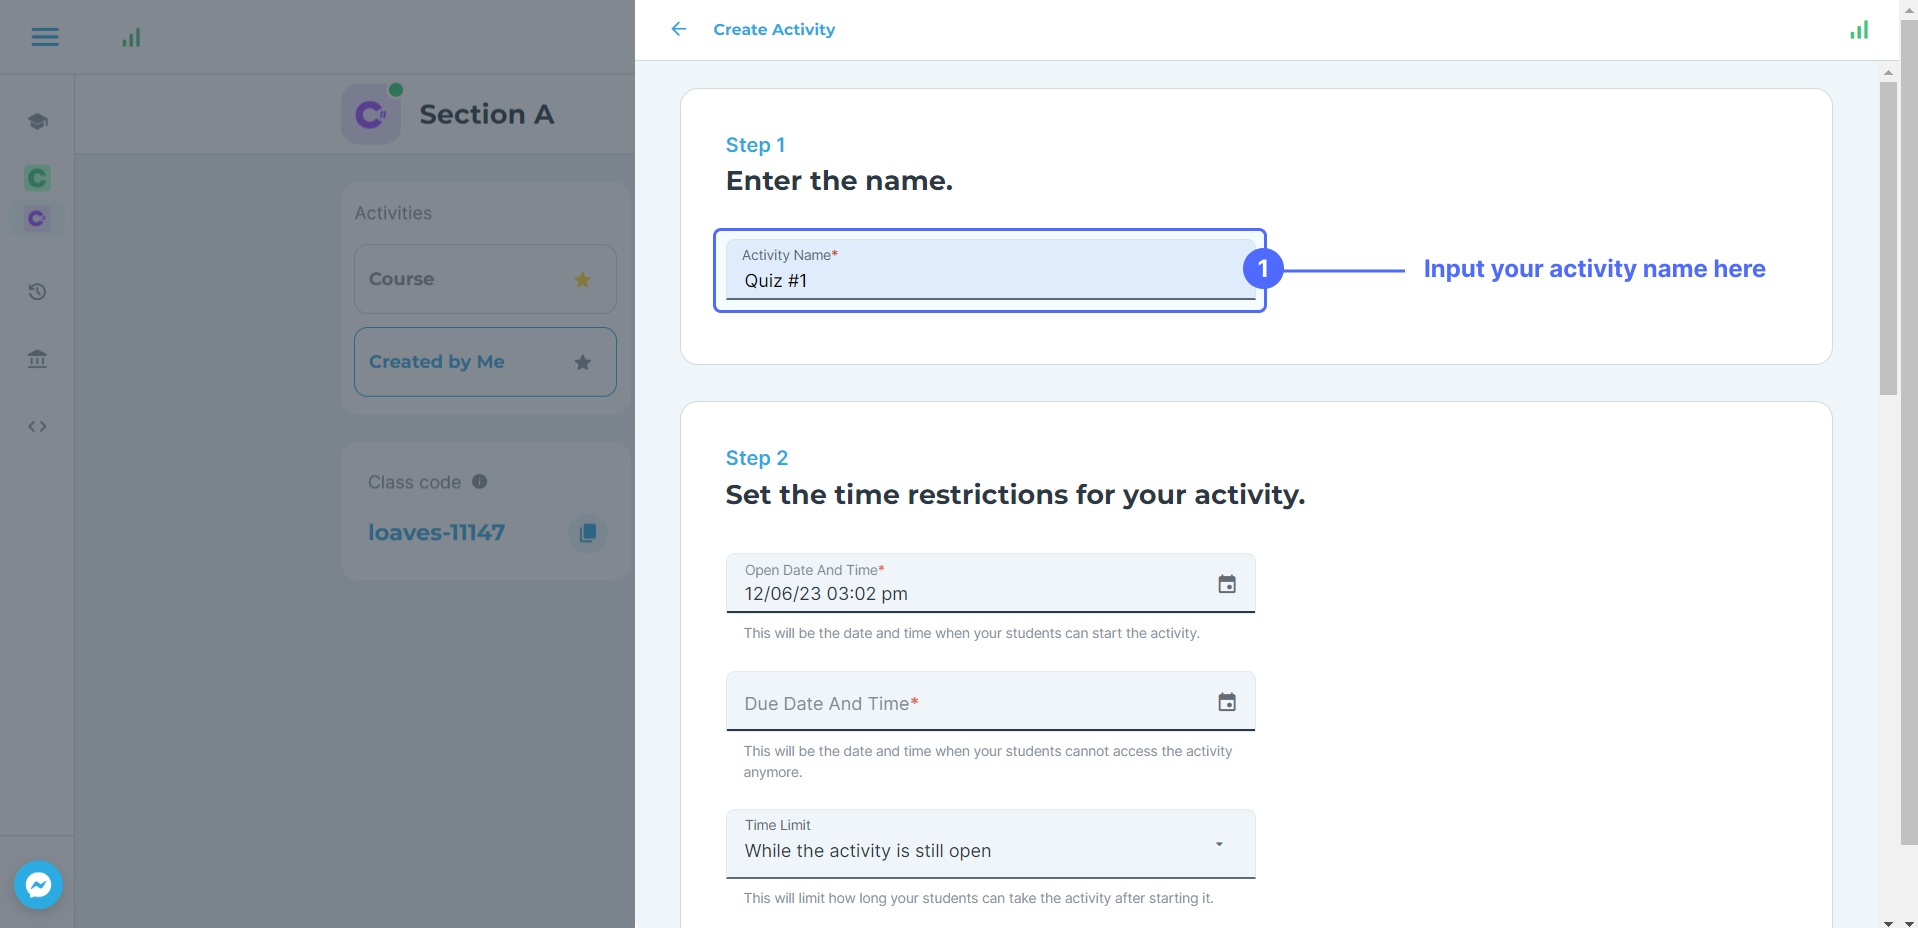The height and width of the screenshot is (928, 1918).
Task: Open the history clock icon in sidebar
Action: 38,292
